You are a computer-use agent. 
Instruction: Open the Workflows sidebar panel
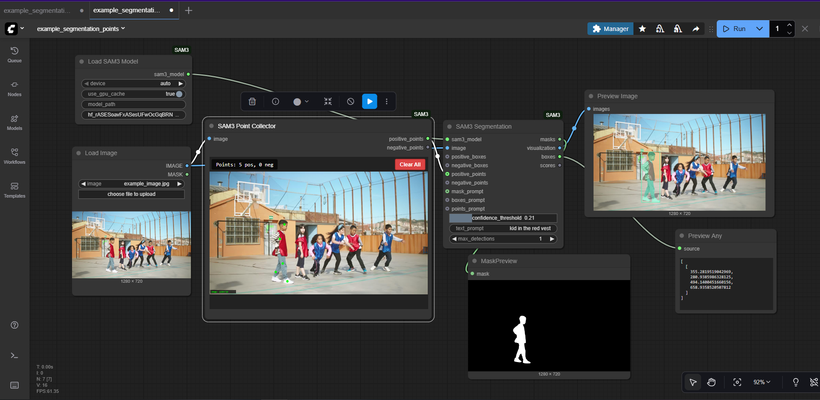tap(14, 156)
